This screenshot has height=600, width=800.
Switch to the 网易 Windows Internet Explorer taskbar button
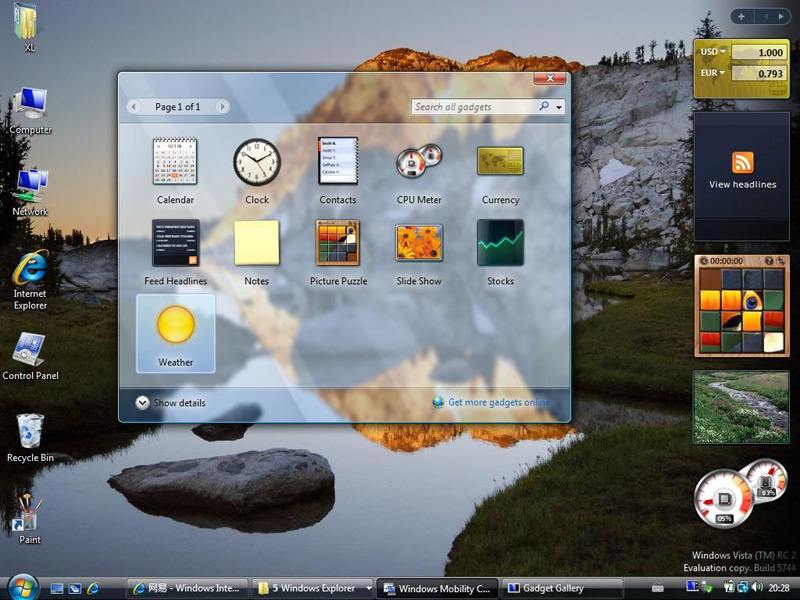[x=187, y=588]
